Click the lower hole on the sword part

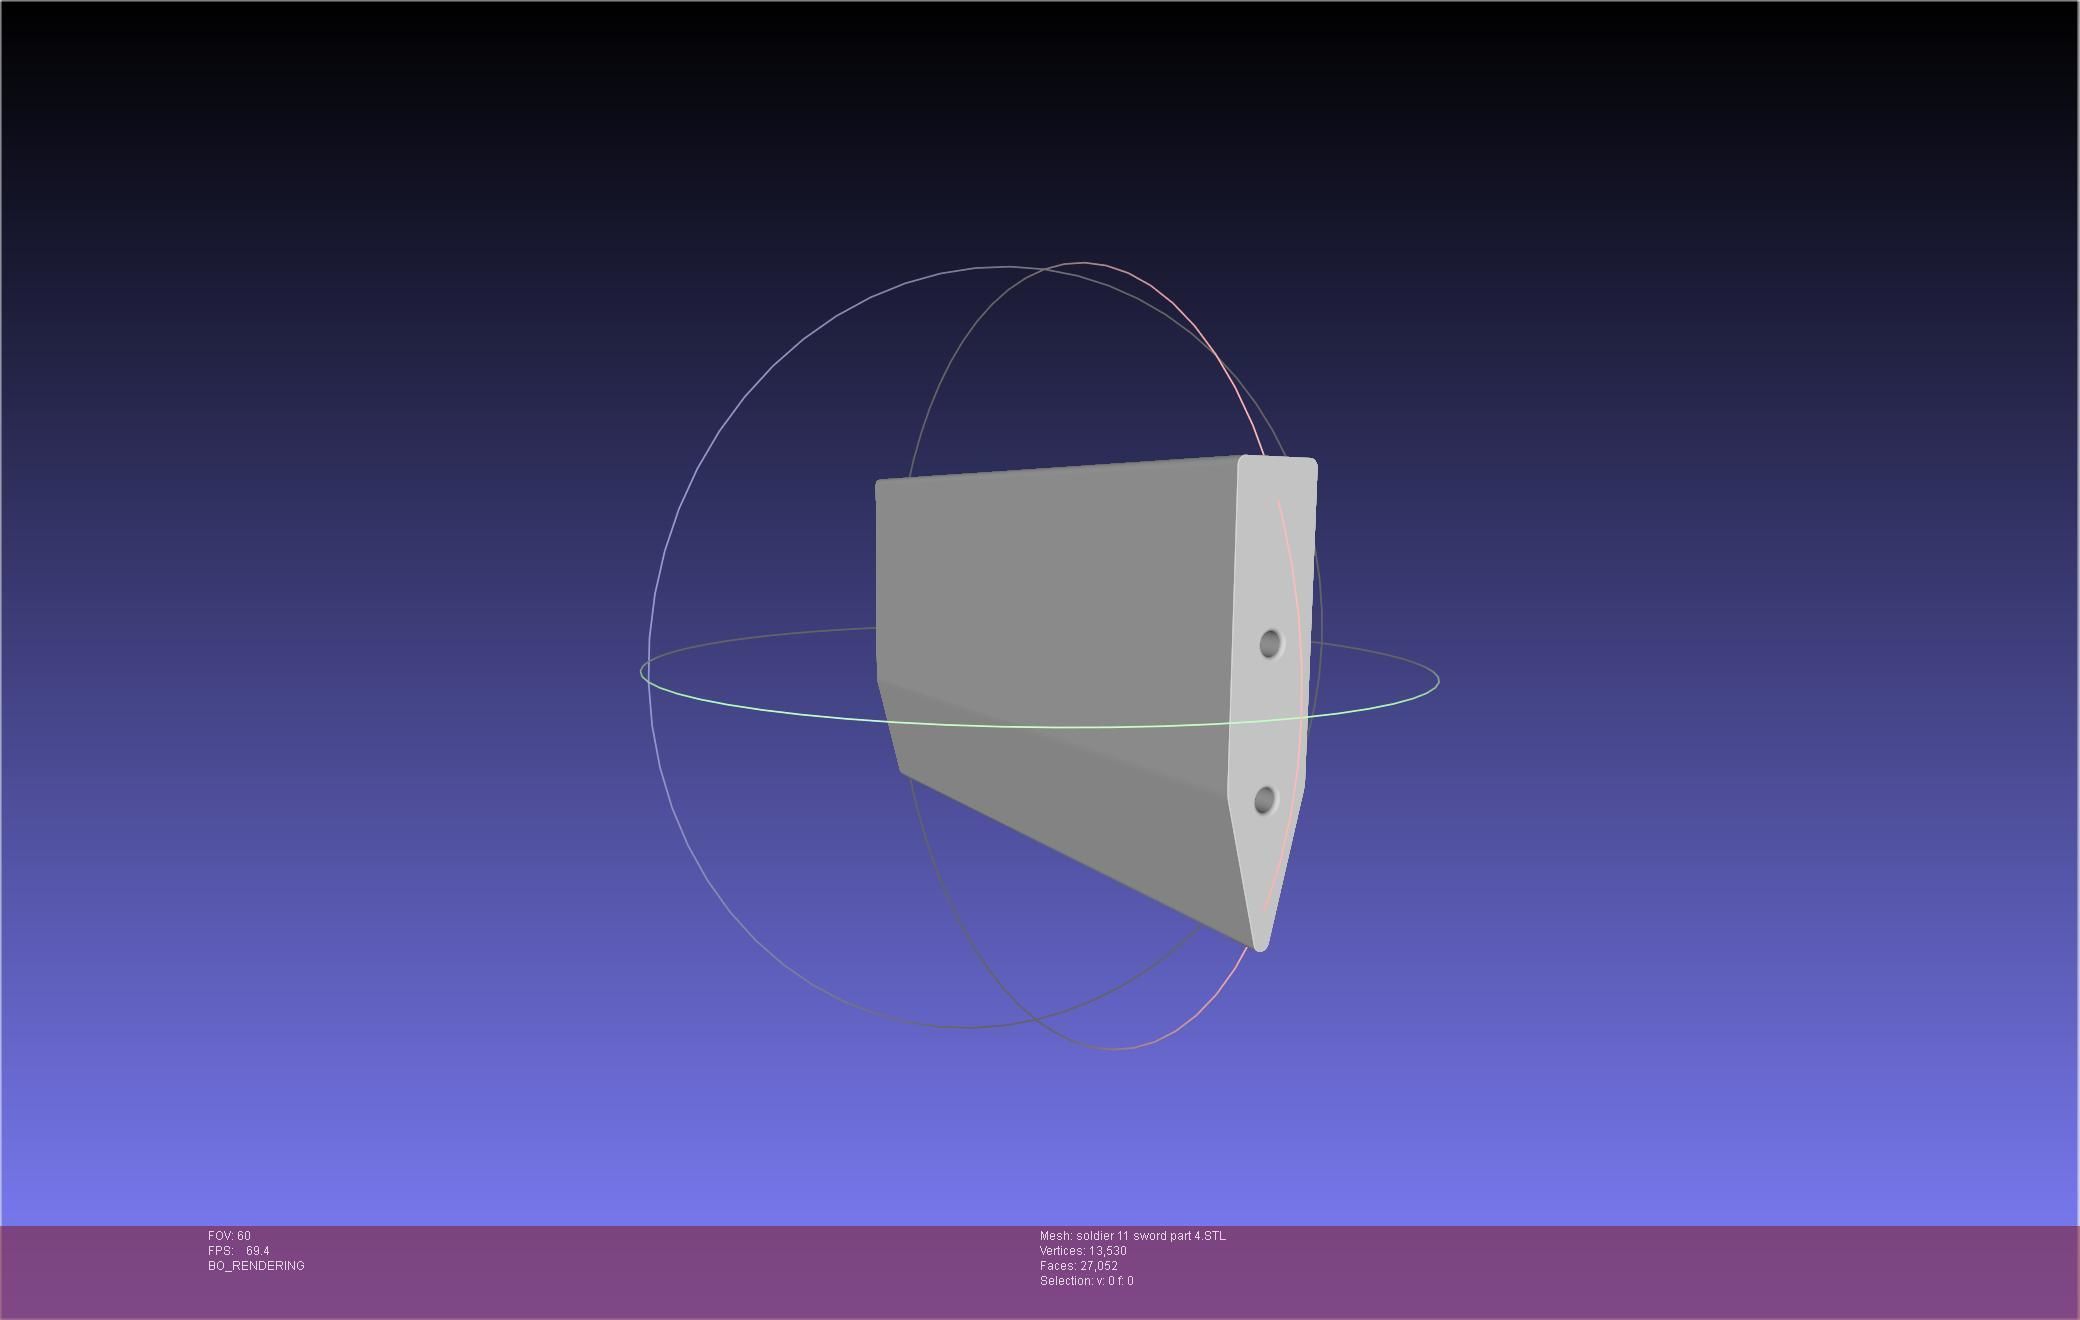1264,800
